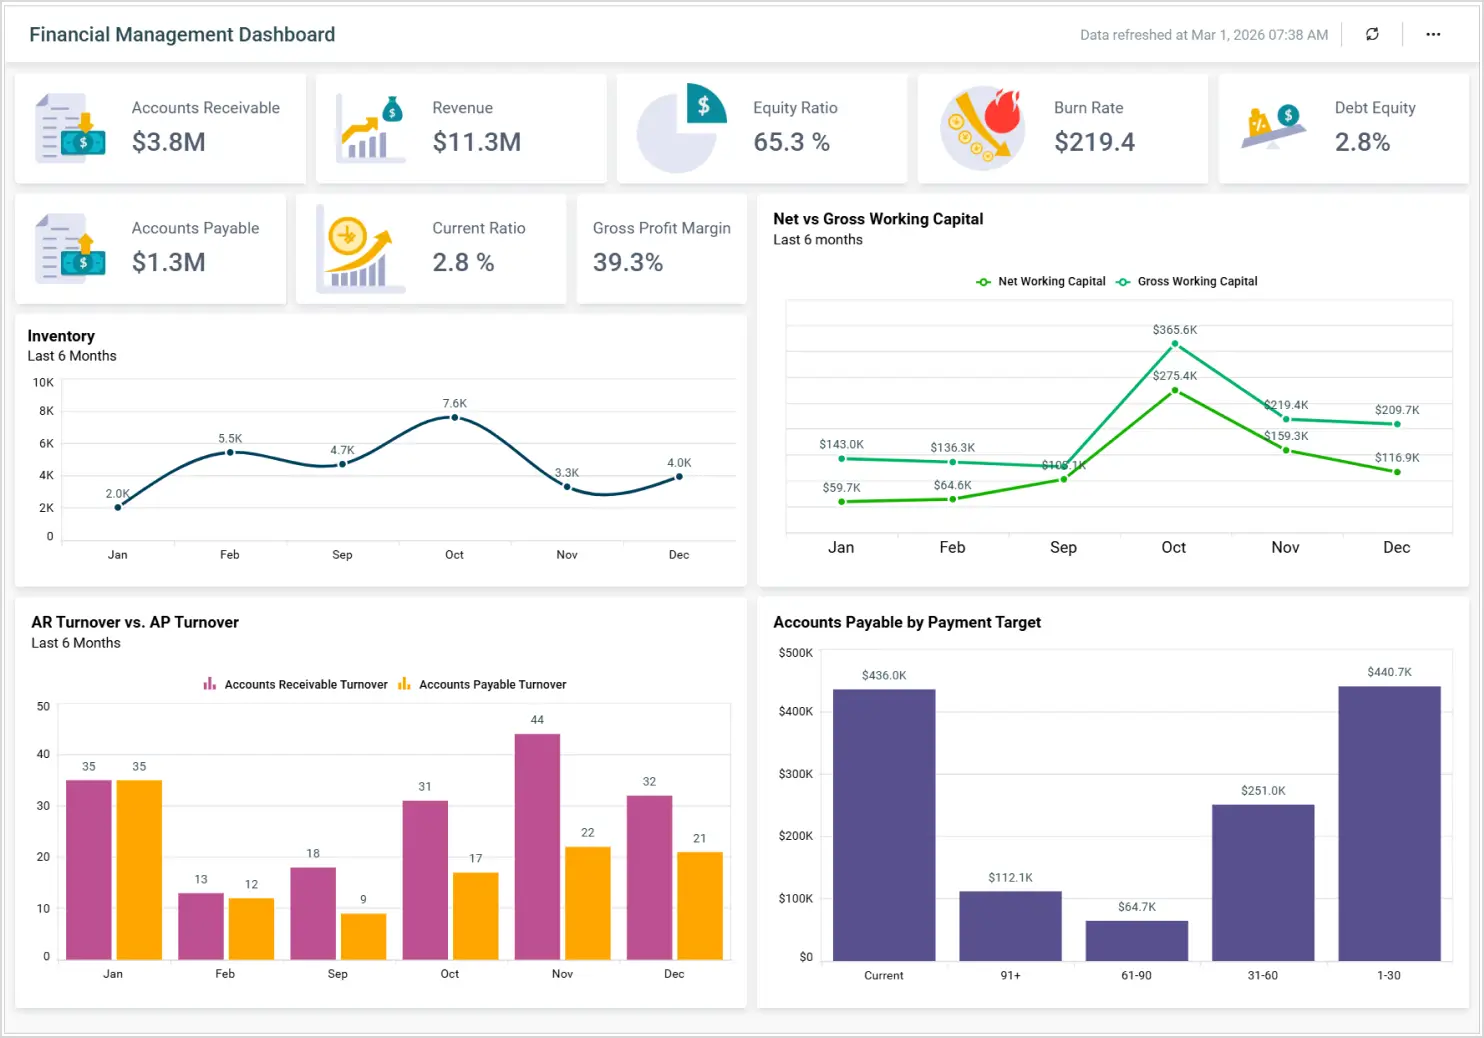Click the $209.7K Dec gross capital point
Image resolution: width=1484 pixels, height=1038 pixels.
(x=1397, y=424)
